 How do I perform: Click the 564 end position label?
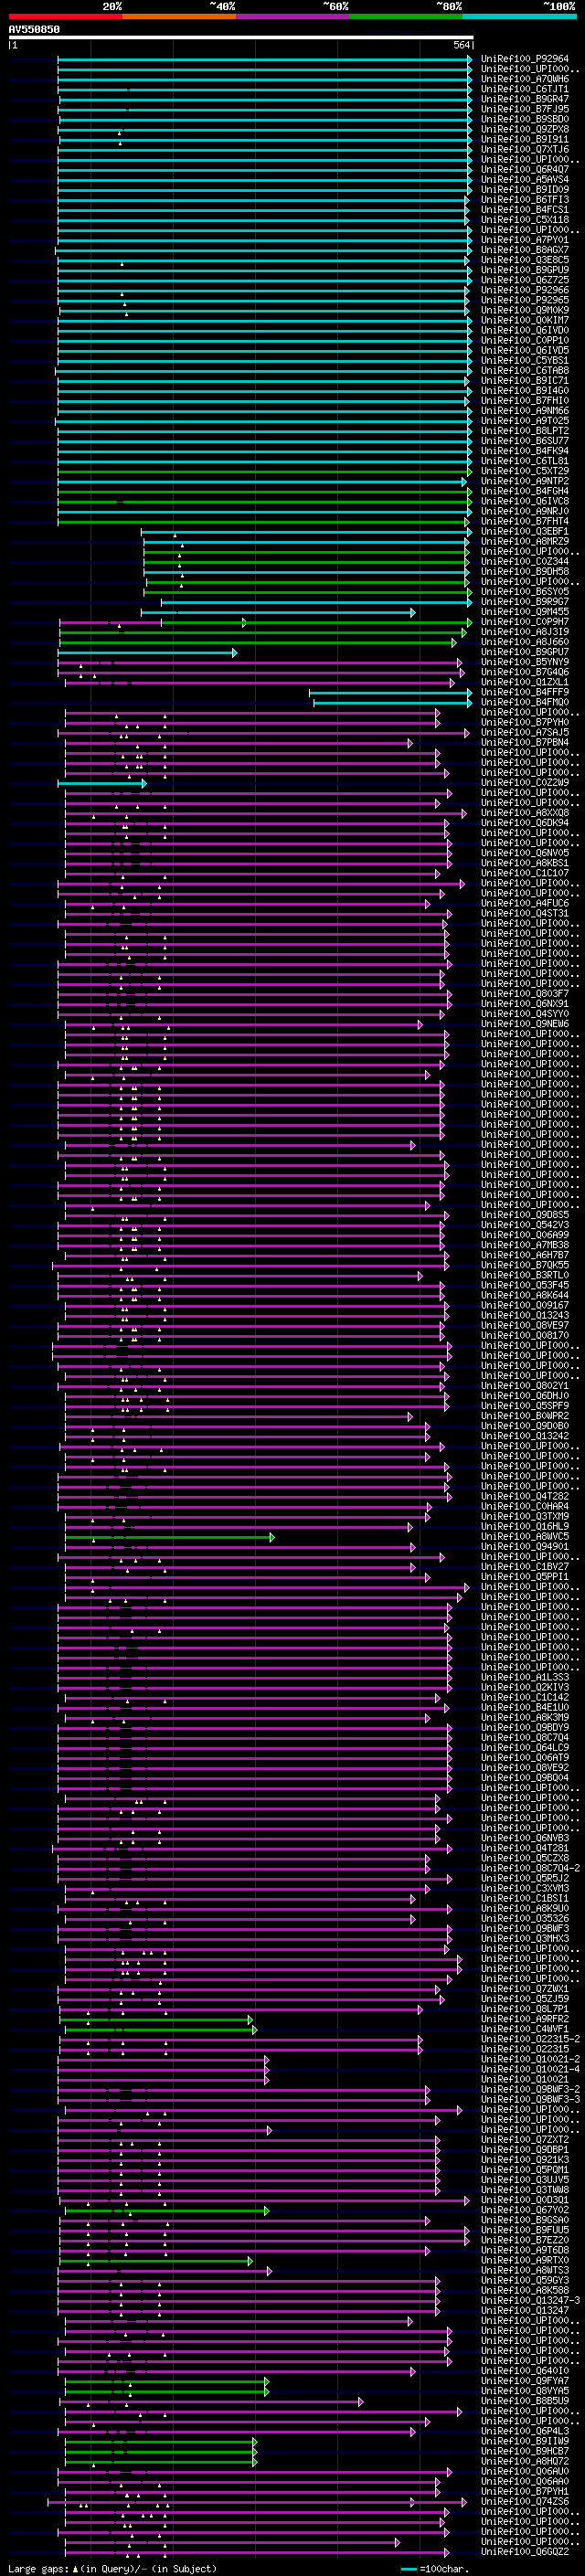point(462,45)
